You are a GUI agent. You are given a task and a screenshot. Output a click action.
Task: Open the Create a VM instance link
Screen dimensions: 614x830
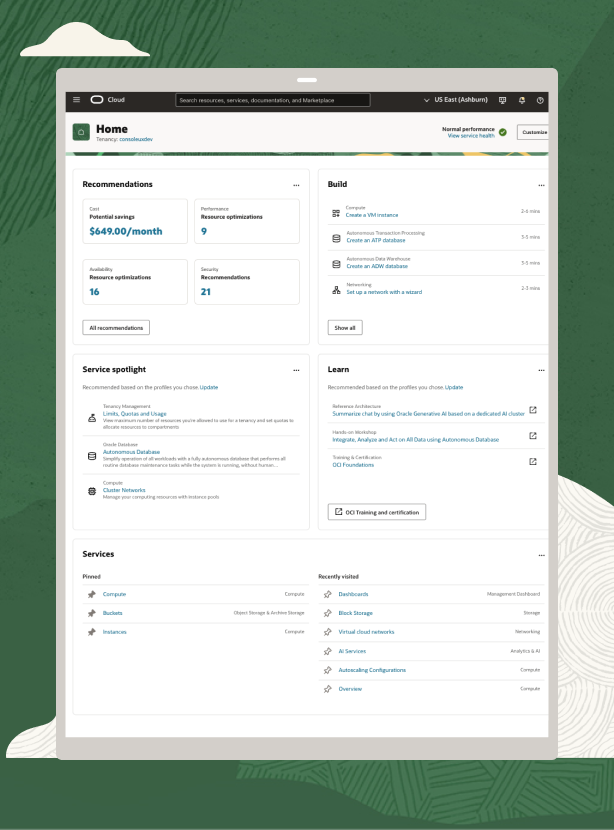point(372,215)
